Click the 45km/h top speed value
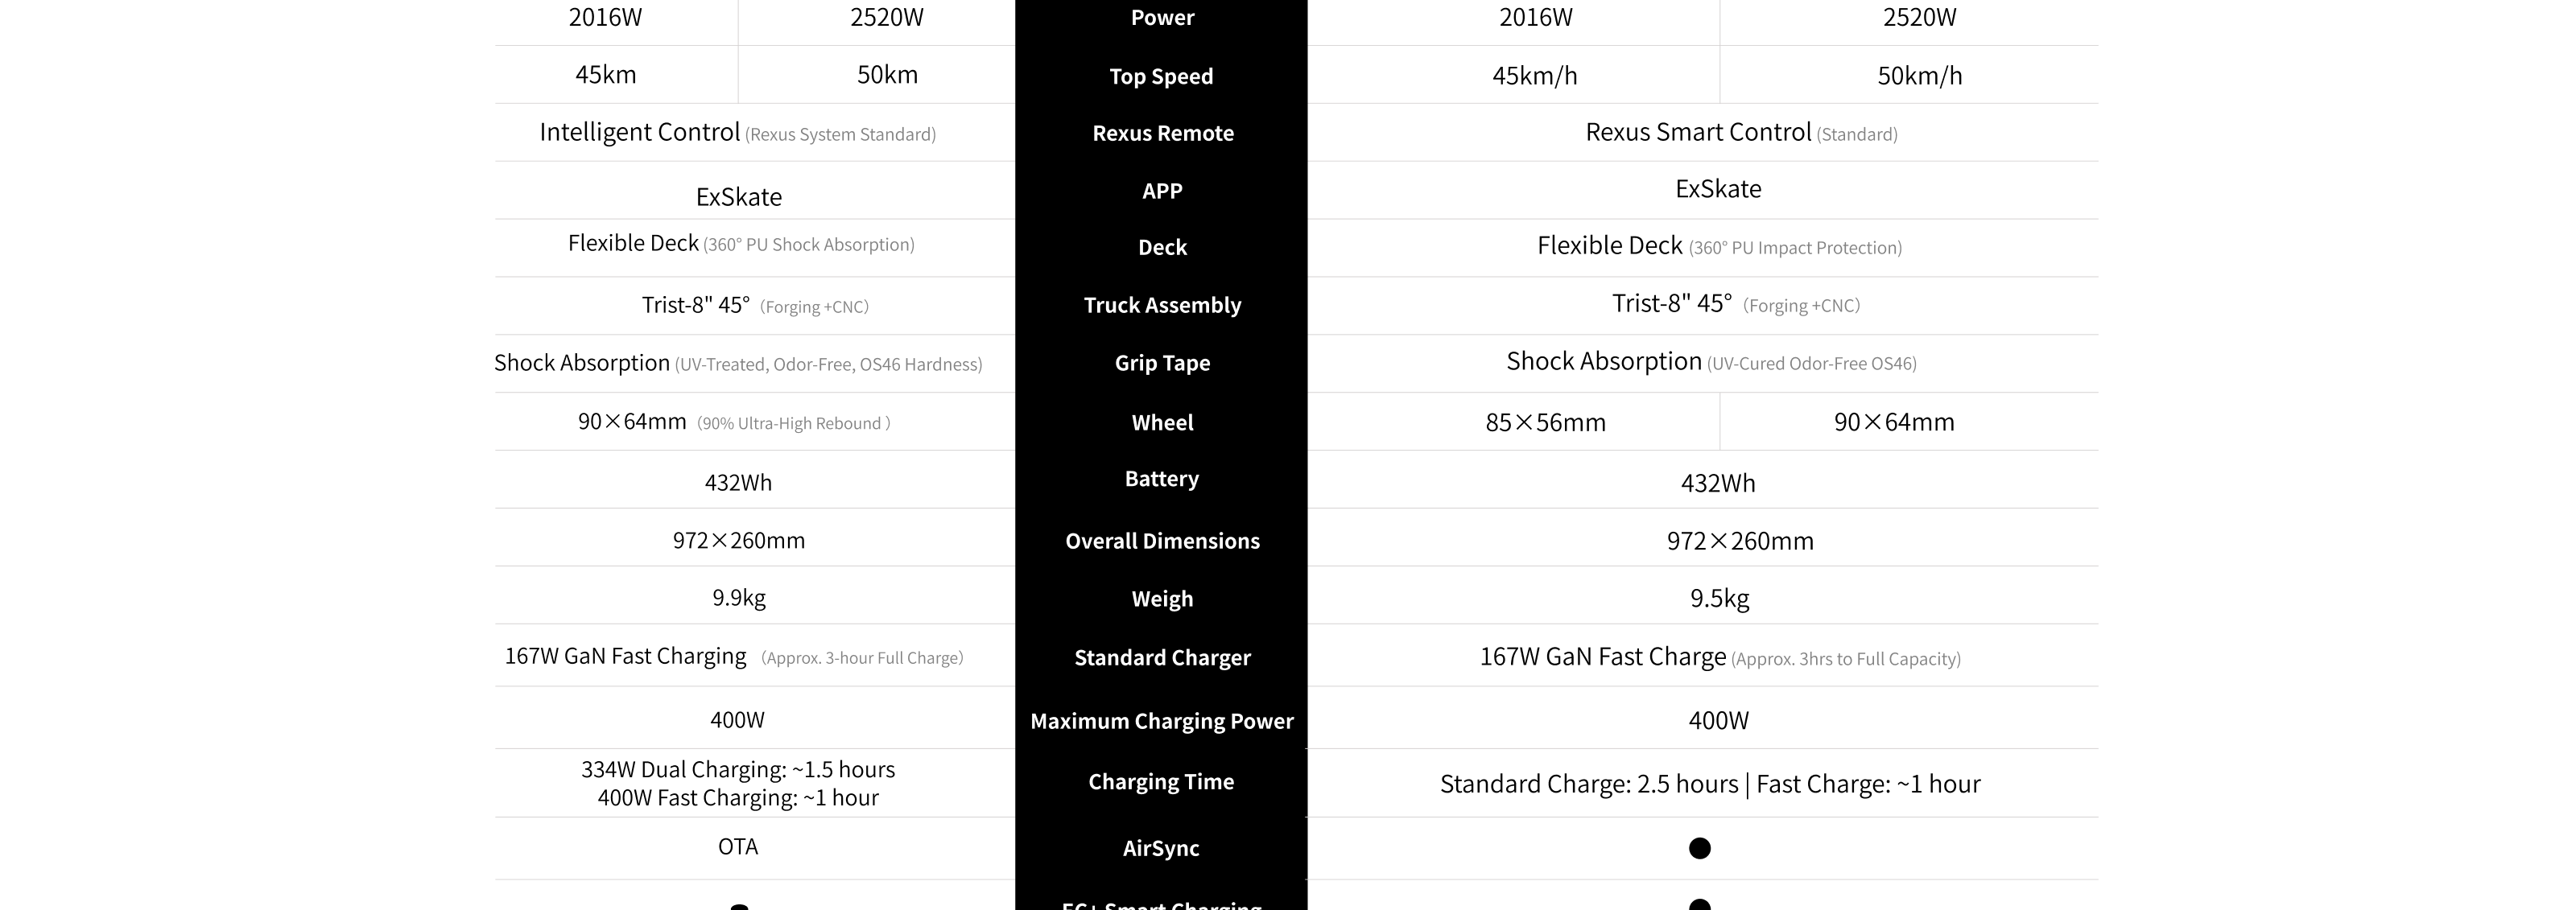 pos(1534,76)
